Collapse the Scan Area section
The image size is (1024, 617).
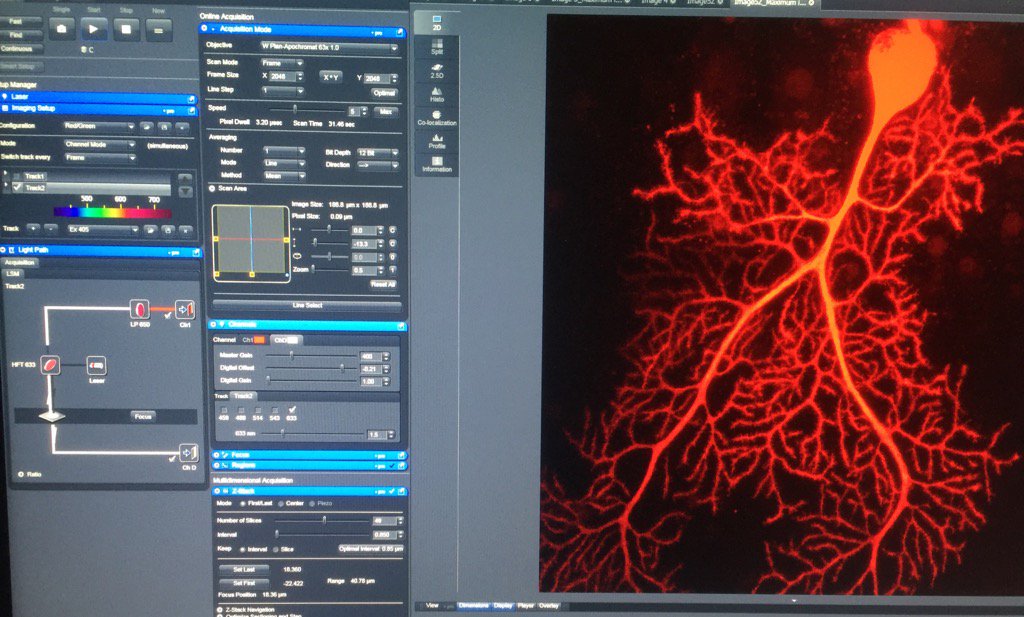(x=212, y=189)
